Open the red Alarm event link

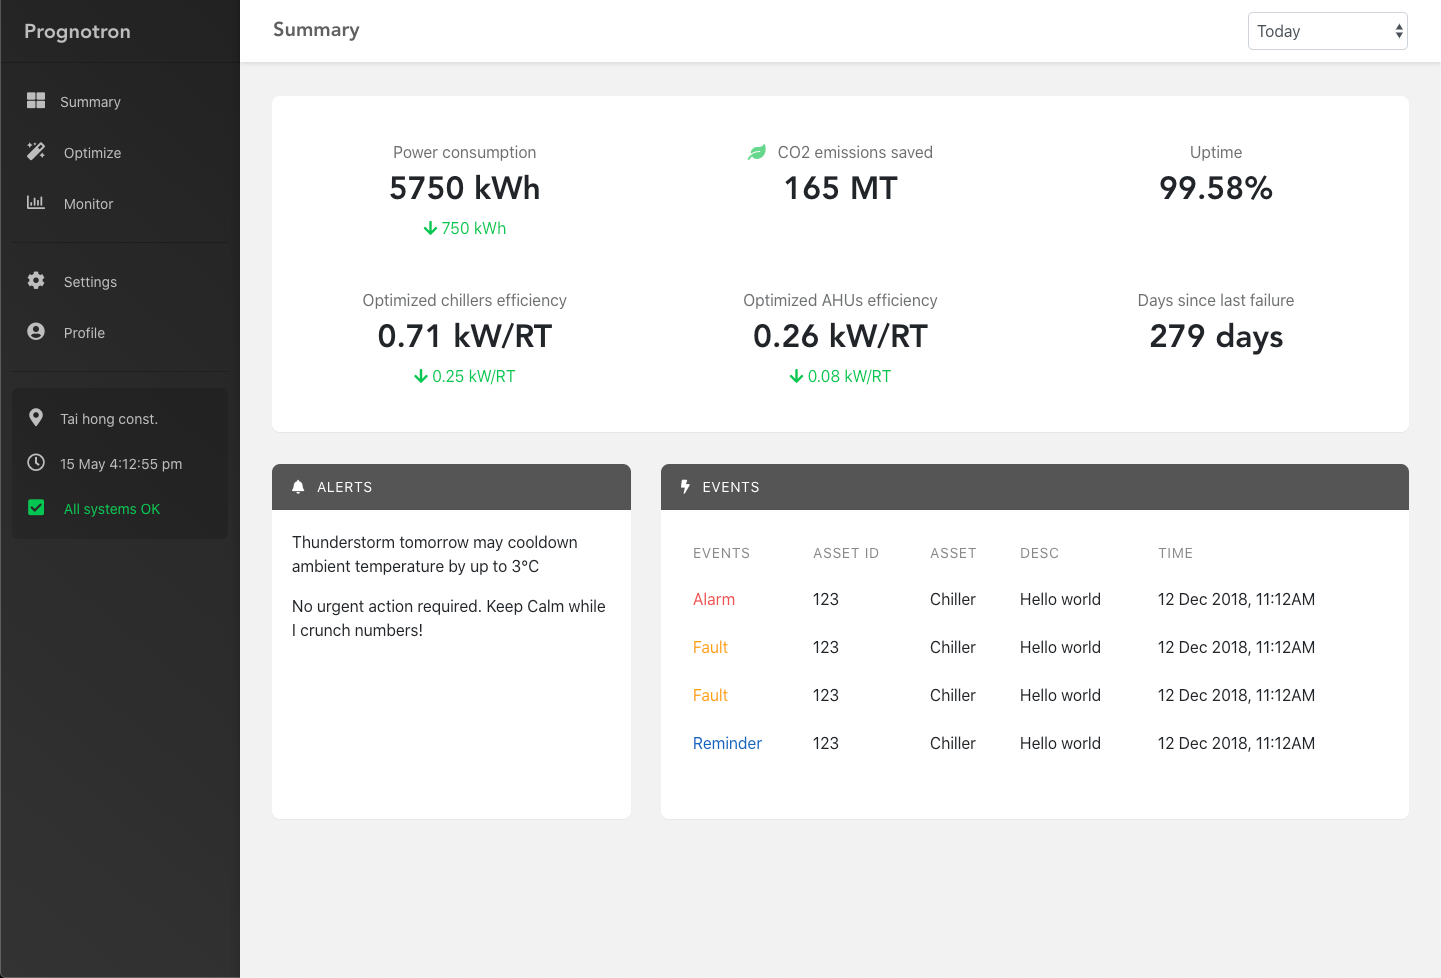714,599
